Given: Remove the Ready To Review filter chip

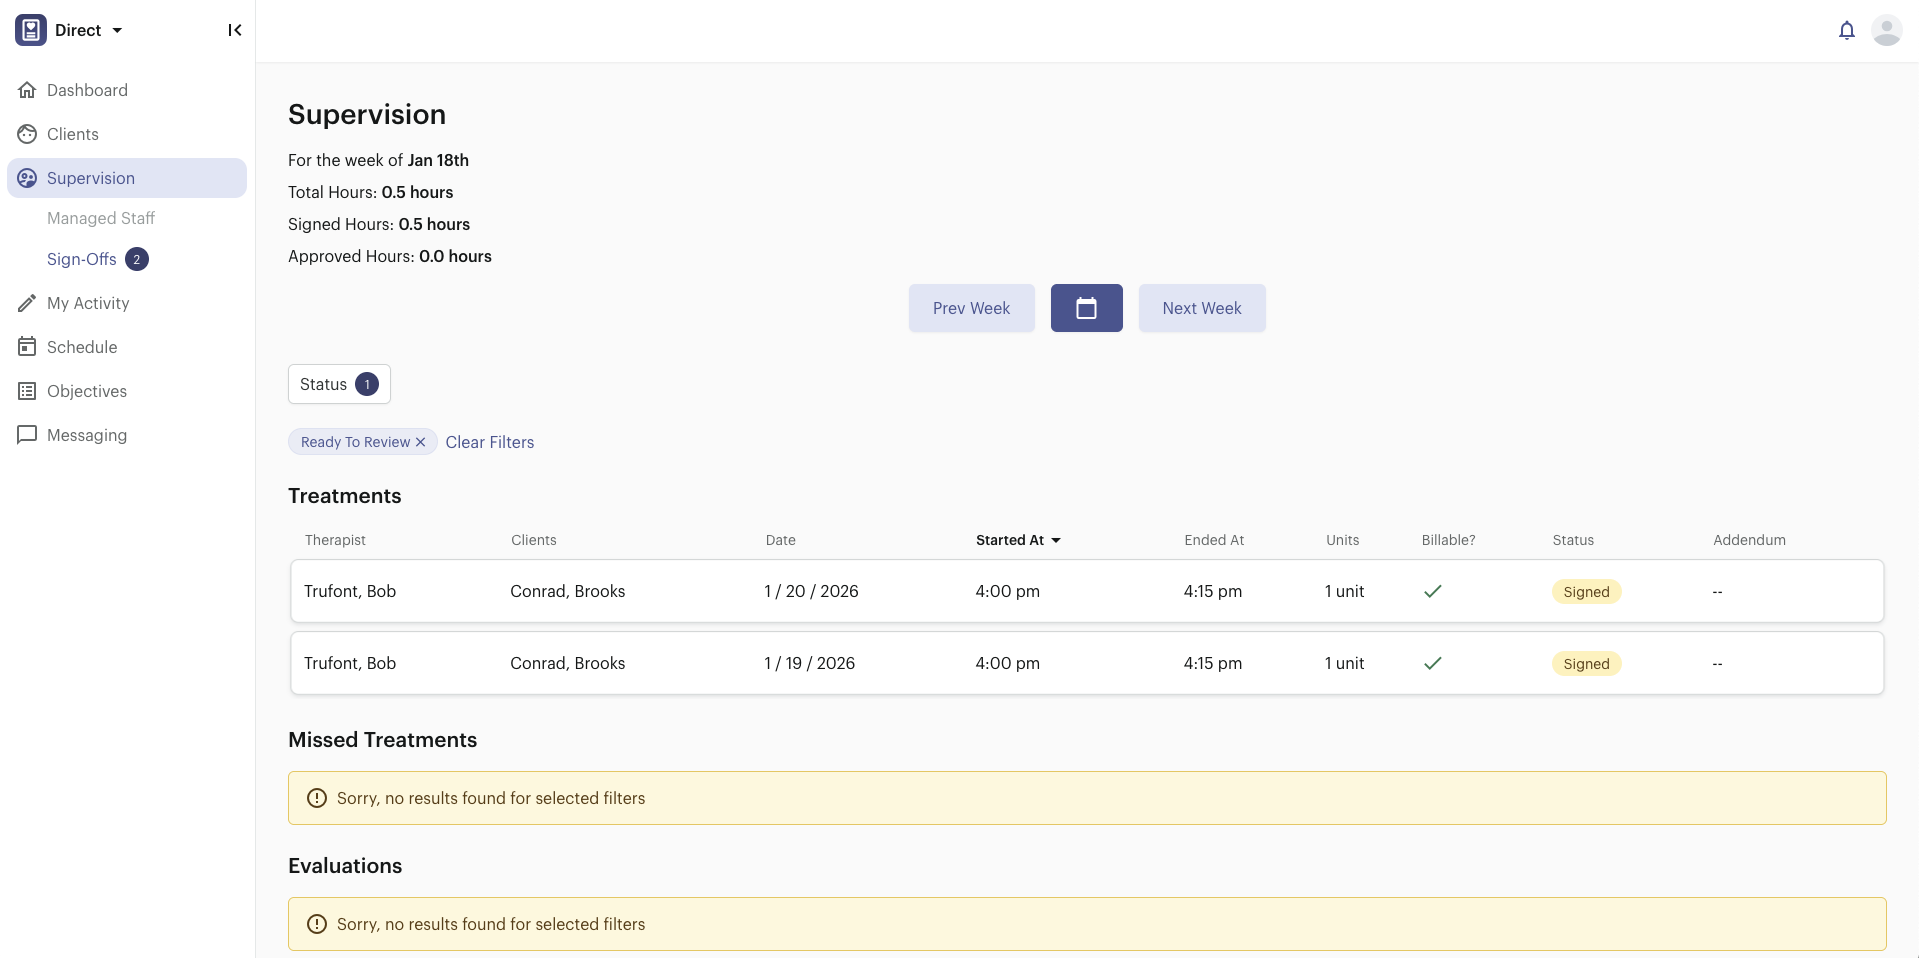Looking at the screenshot, I should click(421, 442).
